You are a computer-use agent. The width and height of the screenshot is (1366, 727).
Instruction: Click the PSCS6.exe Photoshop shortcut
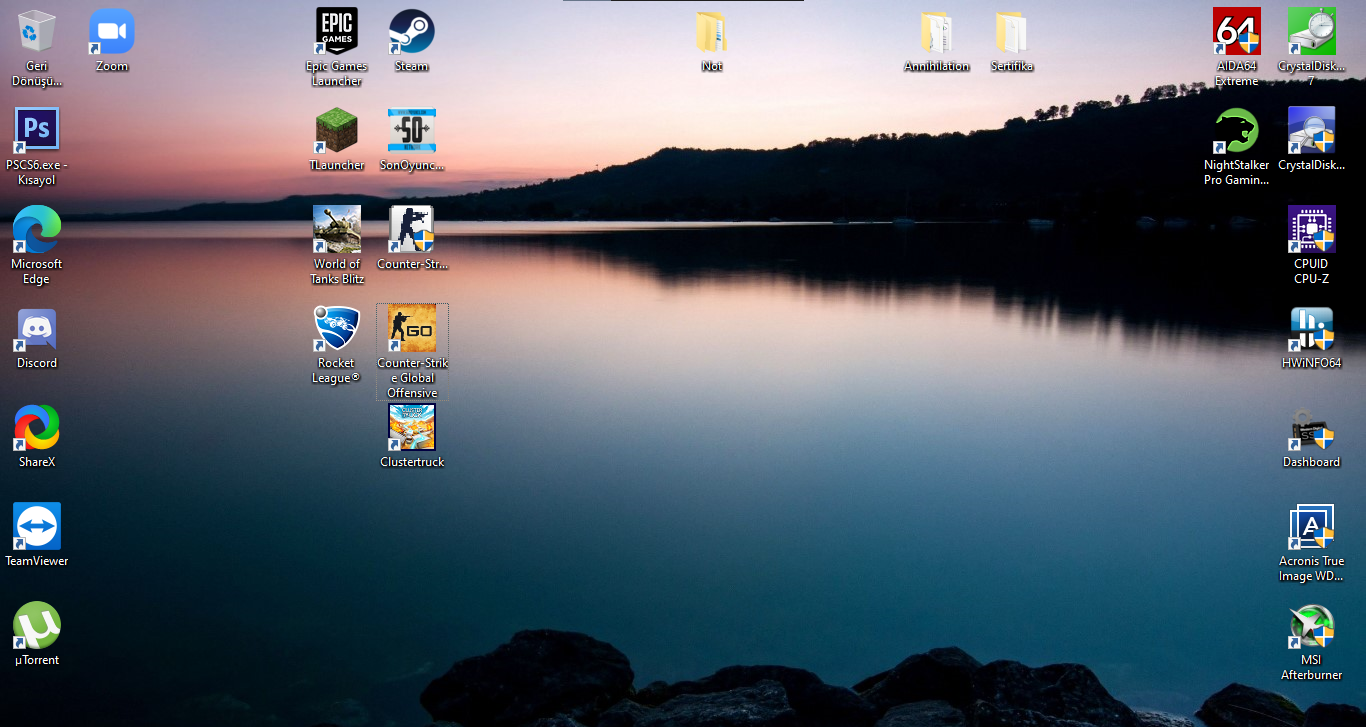(x=37, y=131)
